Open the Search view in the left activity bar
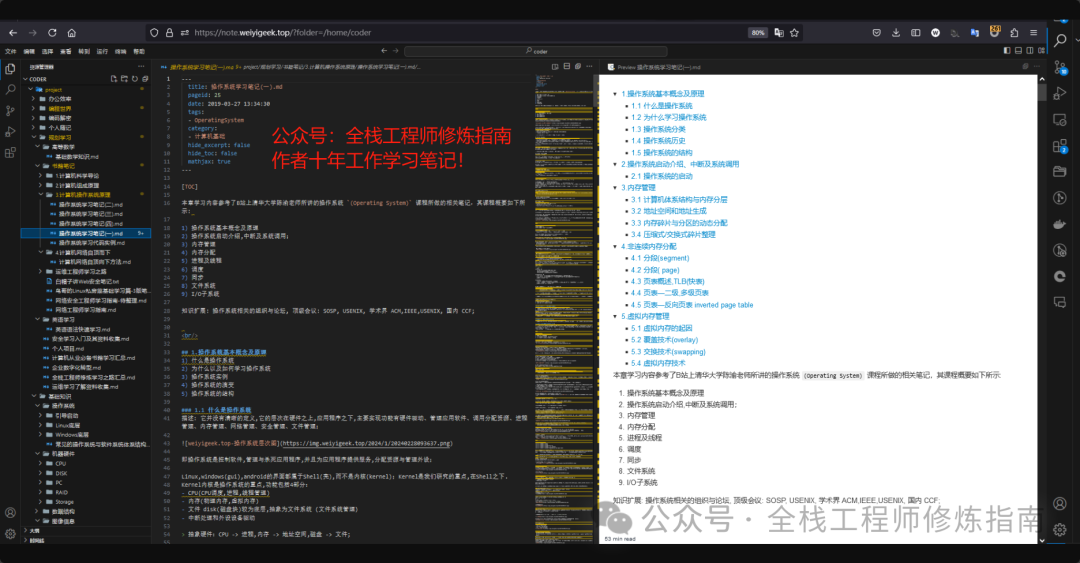1080x563 pixels. coord(10,90)
